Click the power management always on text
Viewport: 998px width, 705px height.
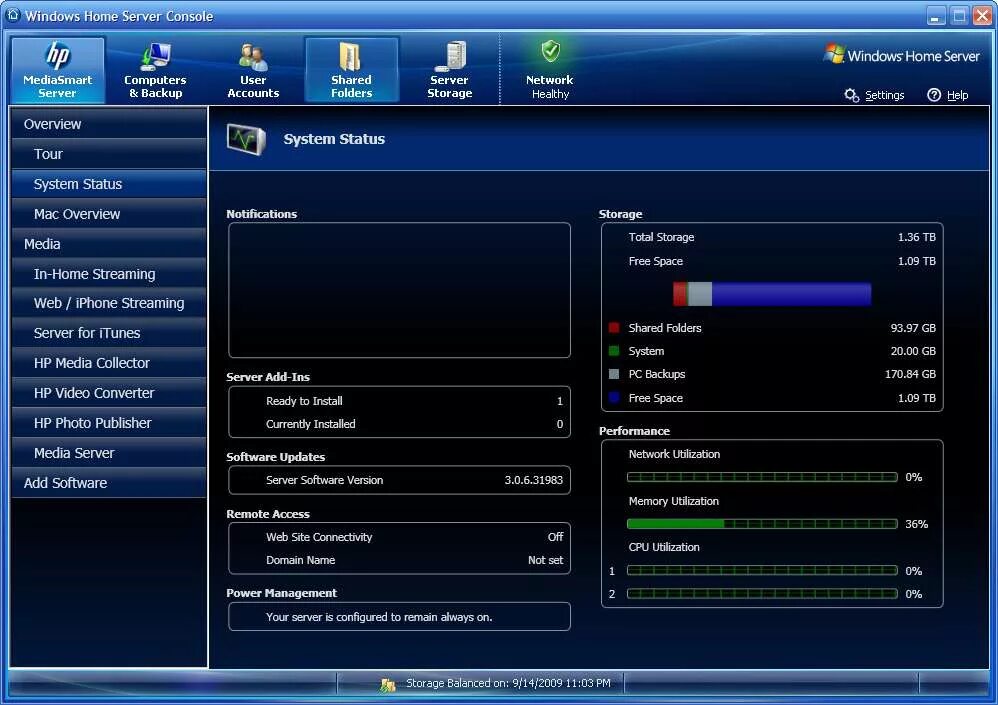pyautogui.click(x=379, y=617)
